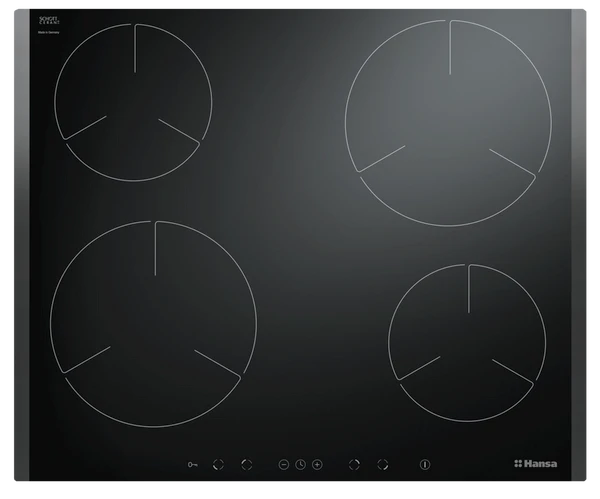600x499 pixels.
Task: Click vertical marker line in bottom-left burner
Action: tap(156, 248)
